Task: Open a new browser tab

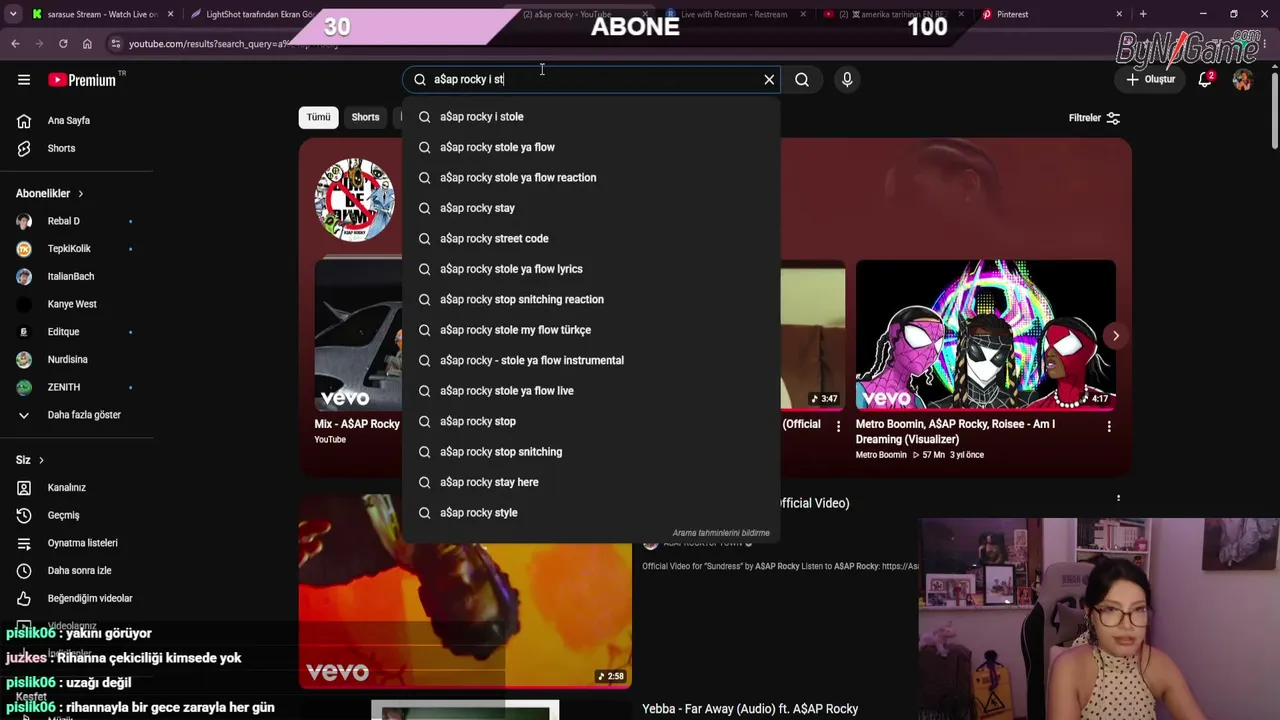Action: (x=1143, y=14)
